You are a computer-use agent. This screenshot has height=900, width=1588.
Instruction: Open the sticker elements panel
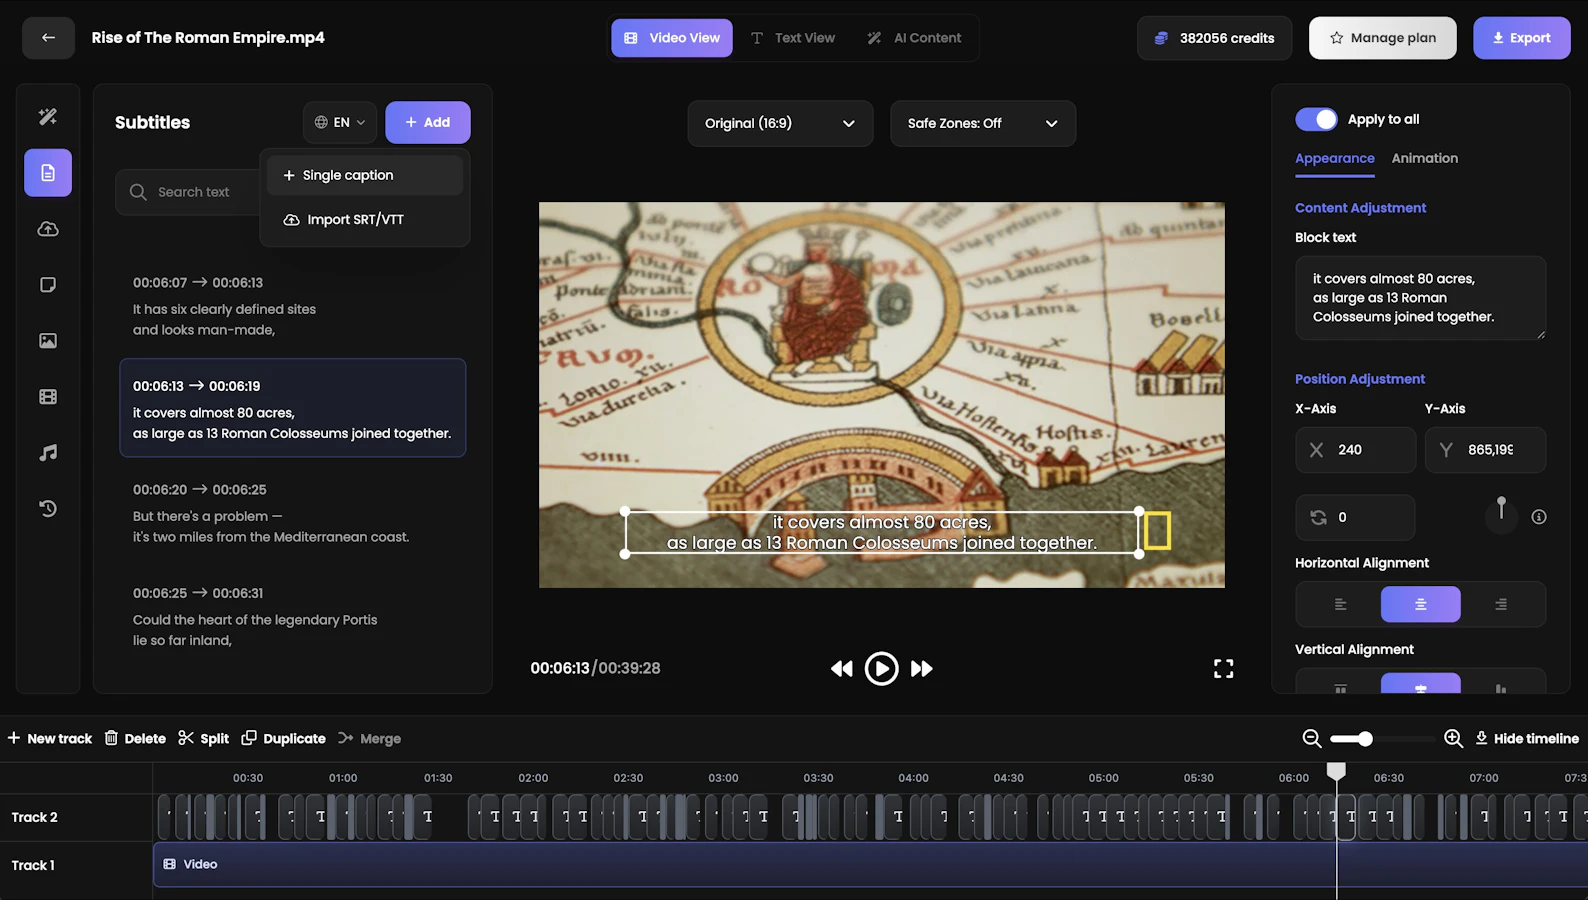pyautogui.click(x=48, y=285)
